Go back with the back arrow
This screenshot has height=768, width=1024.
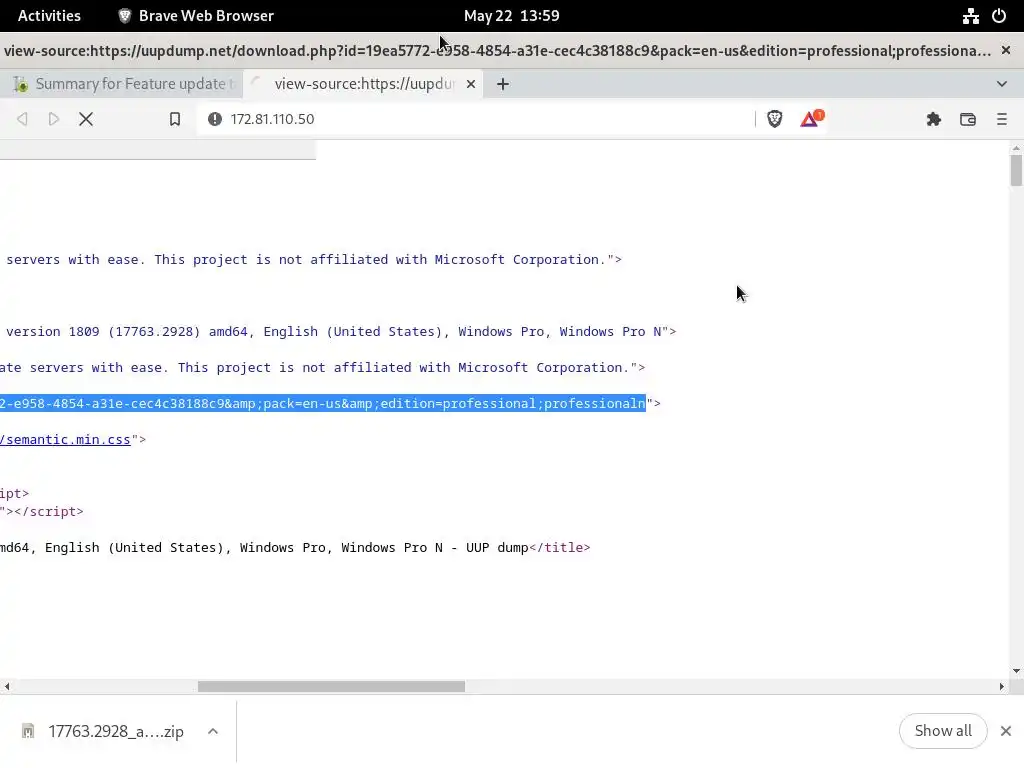point(22,119)
